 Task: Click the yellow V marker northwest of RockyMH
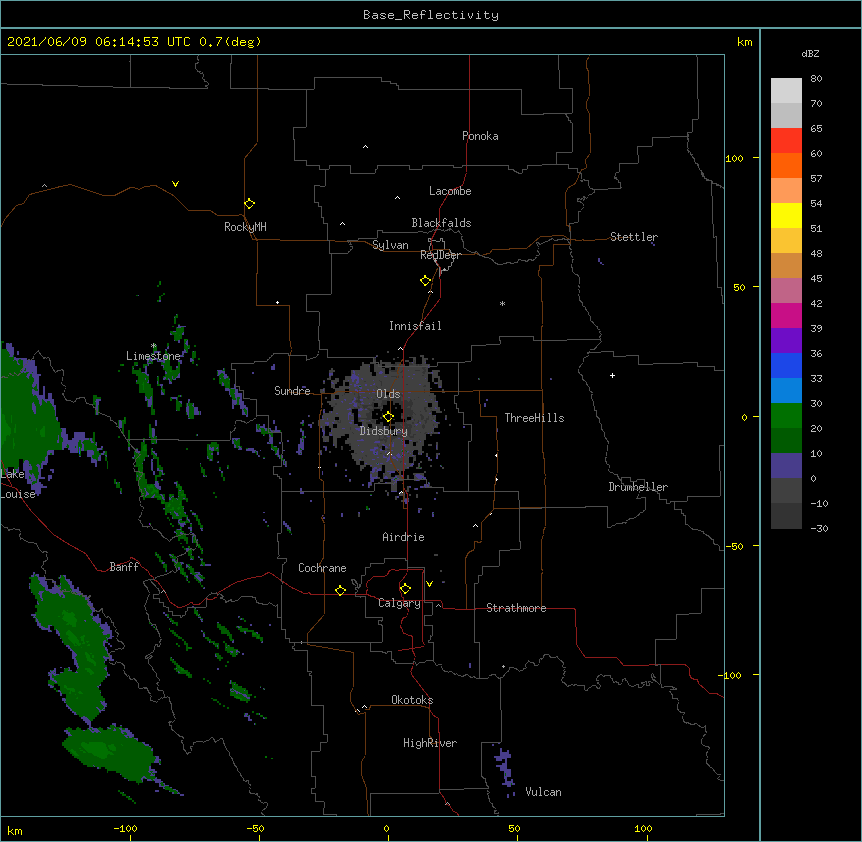click(x=175, y=184)
